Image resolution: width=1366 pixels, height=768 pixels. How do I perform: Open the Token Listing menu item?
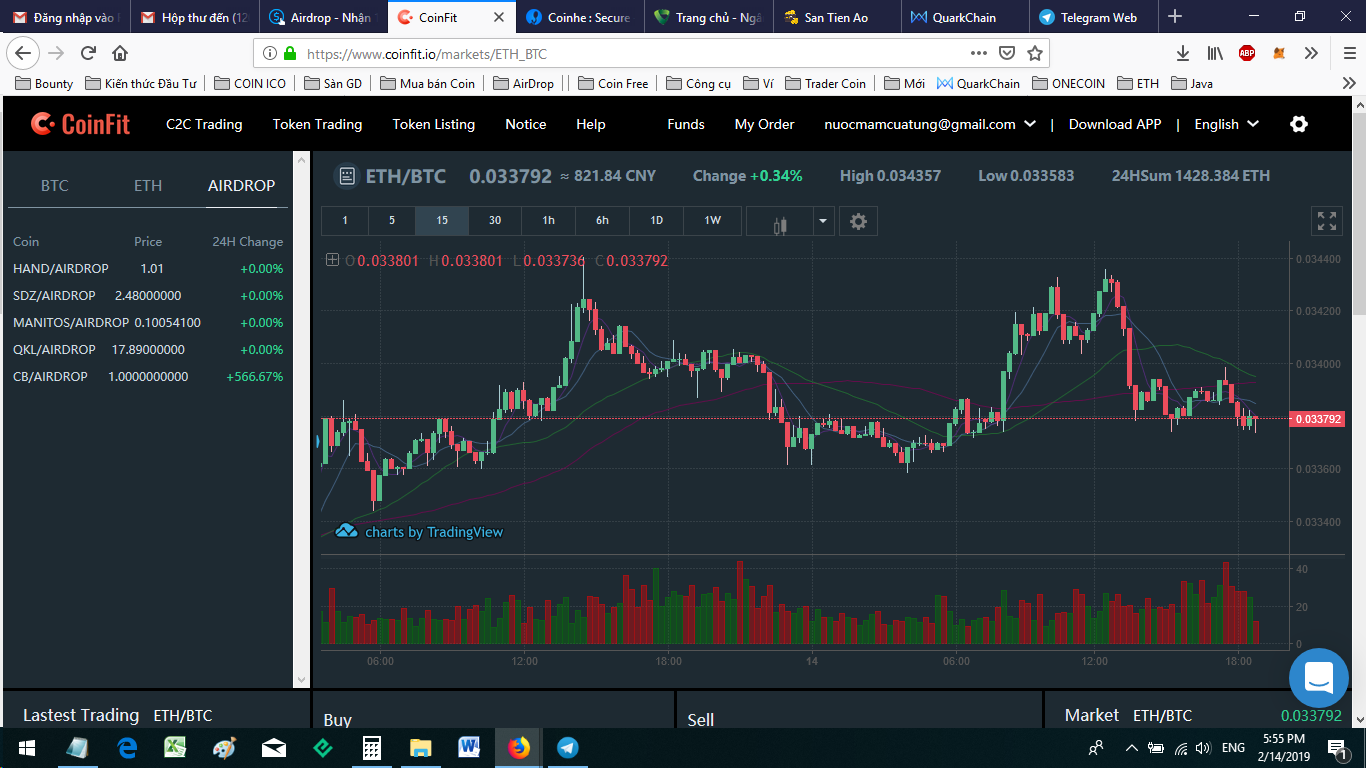[x=433, y=124]
